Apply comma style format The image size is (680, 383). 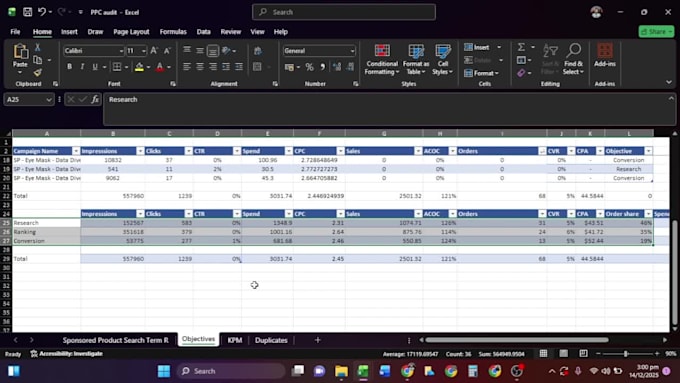(322, 67)
